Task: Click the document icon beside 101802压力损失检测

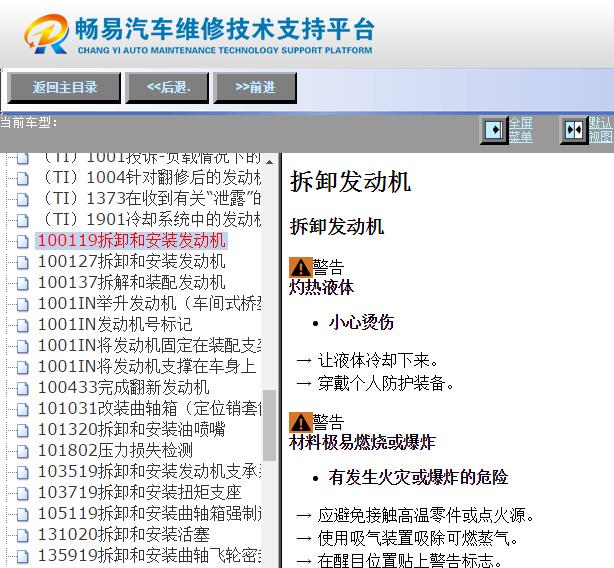Action: [x=23, y=451]
